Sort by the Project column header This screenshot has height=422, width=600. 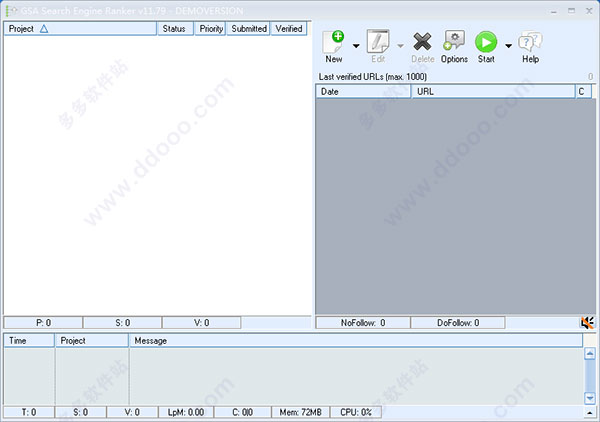[80, 29]
